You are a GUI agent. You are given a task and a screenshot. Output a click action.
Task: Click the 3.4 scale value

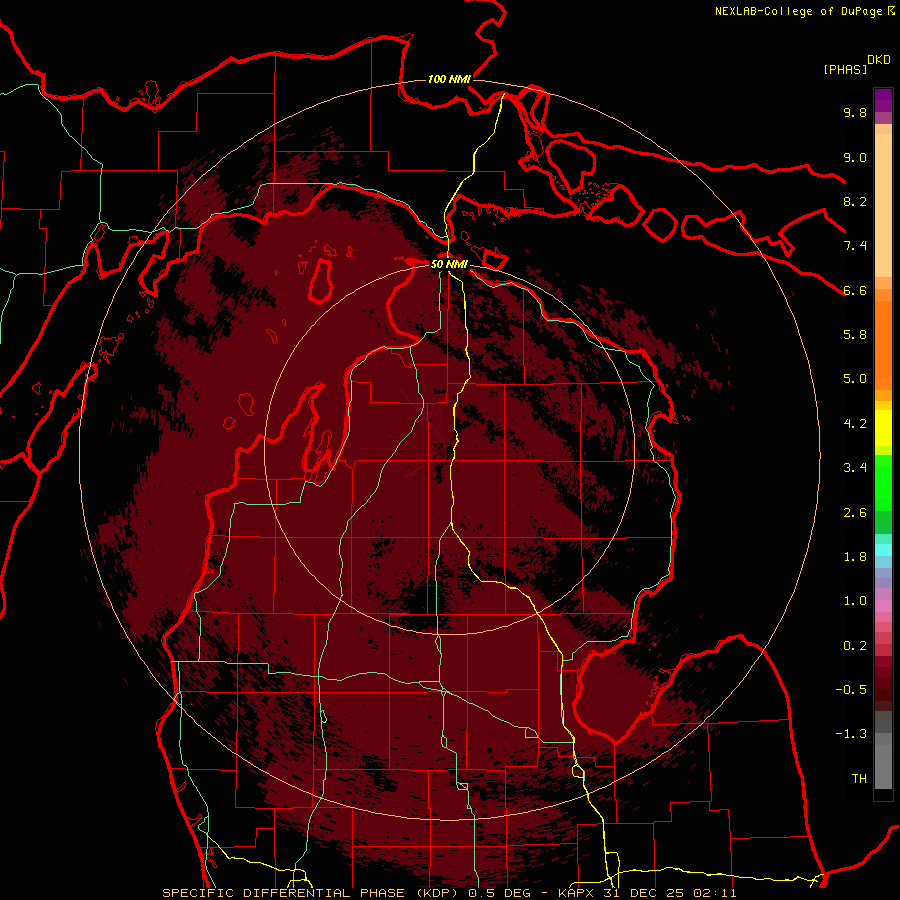pos(855,468)
